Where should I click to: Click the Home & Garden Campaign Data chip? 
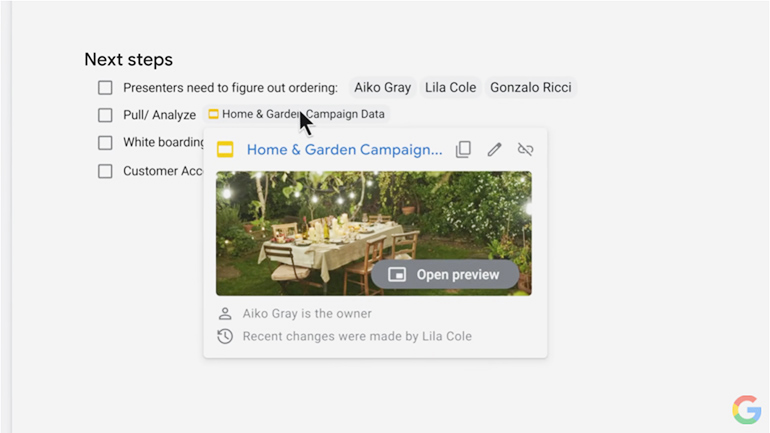coord(297,114)
